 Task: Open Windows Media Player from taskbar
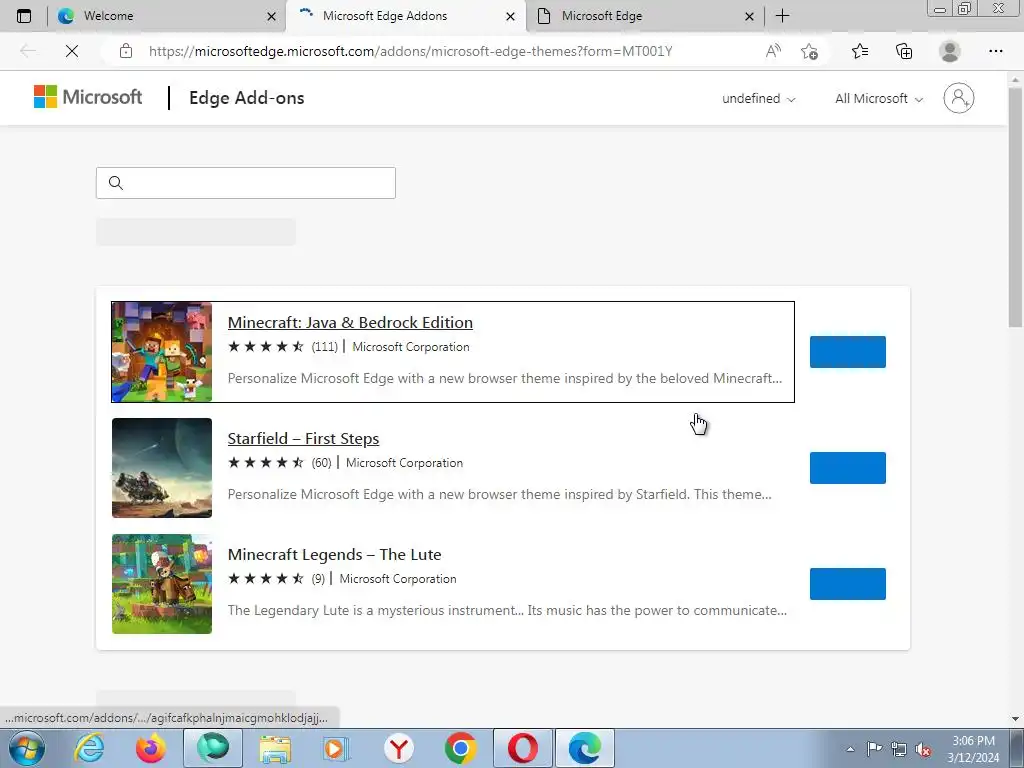pos(336,749)
